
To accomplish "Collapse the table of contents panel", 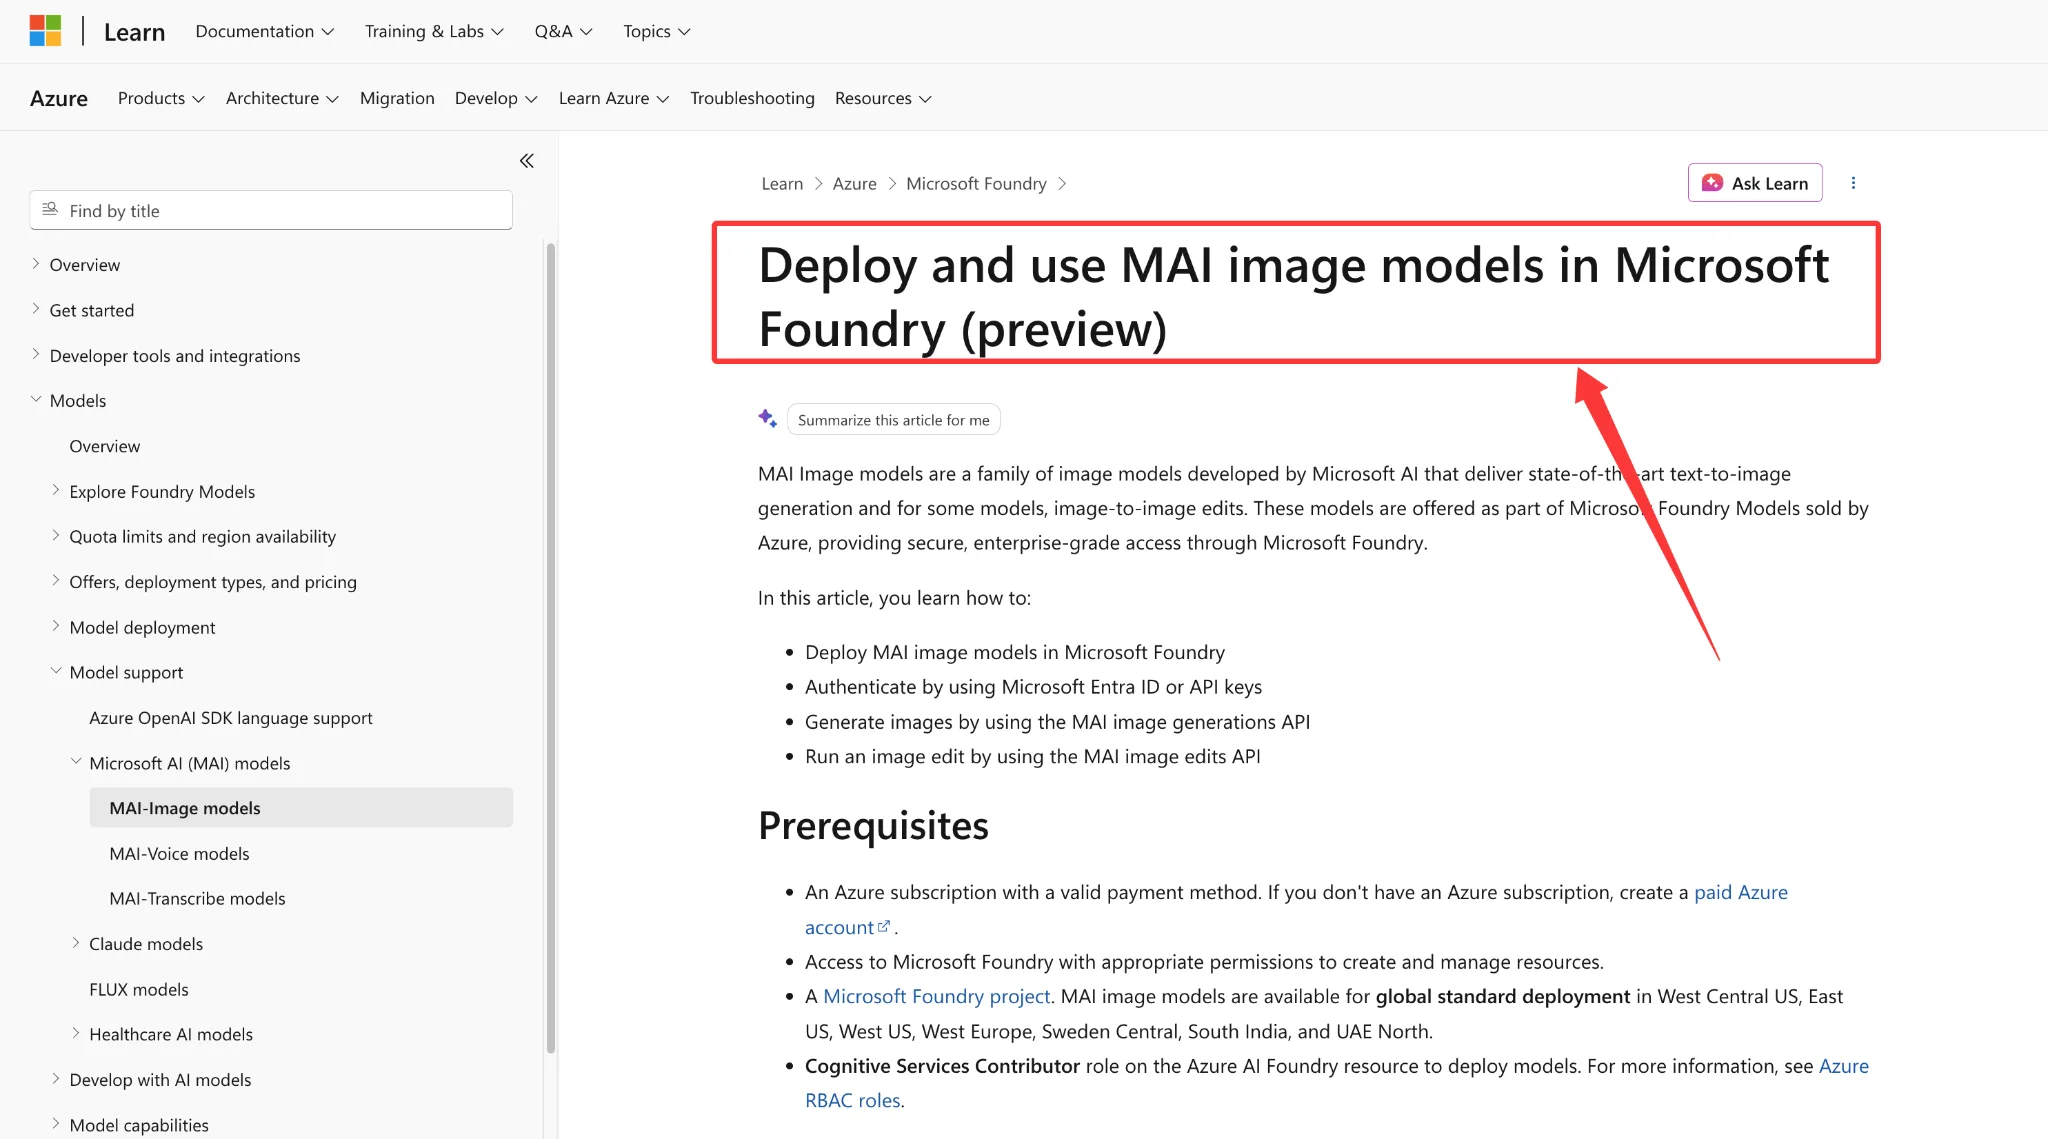I will pos(527,161).
